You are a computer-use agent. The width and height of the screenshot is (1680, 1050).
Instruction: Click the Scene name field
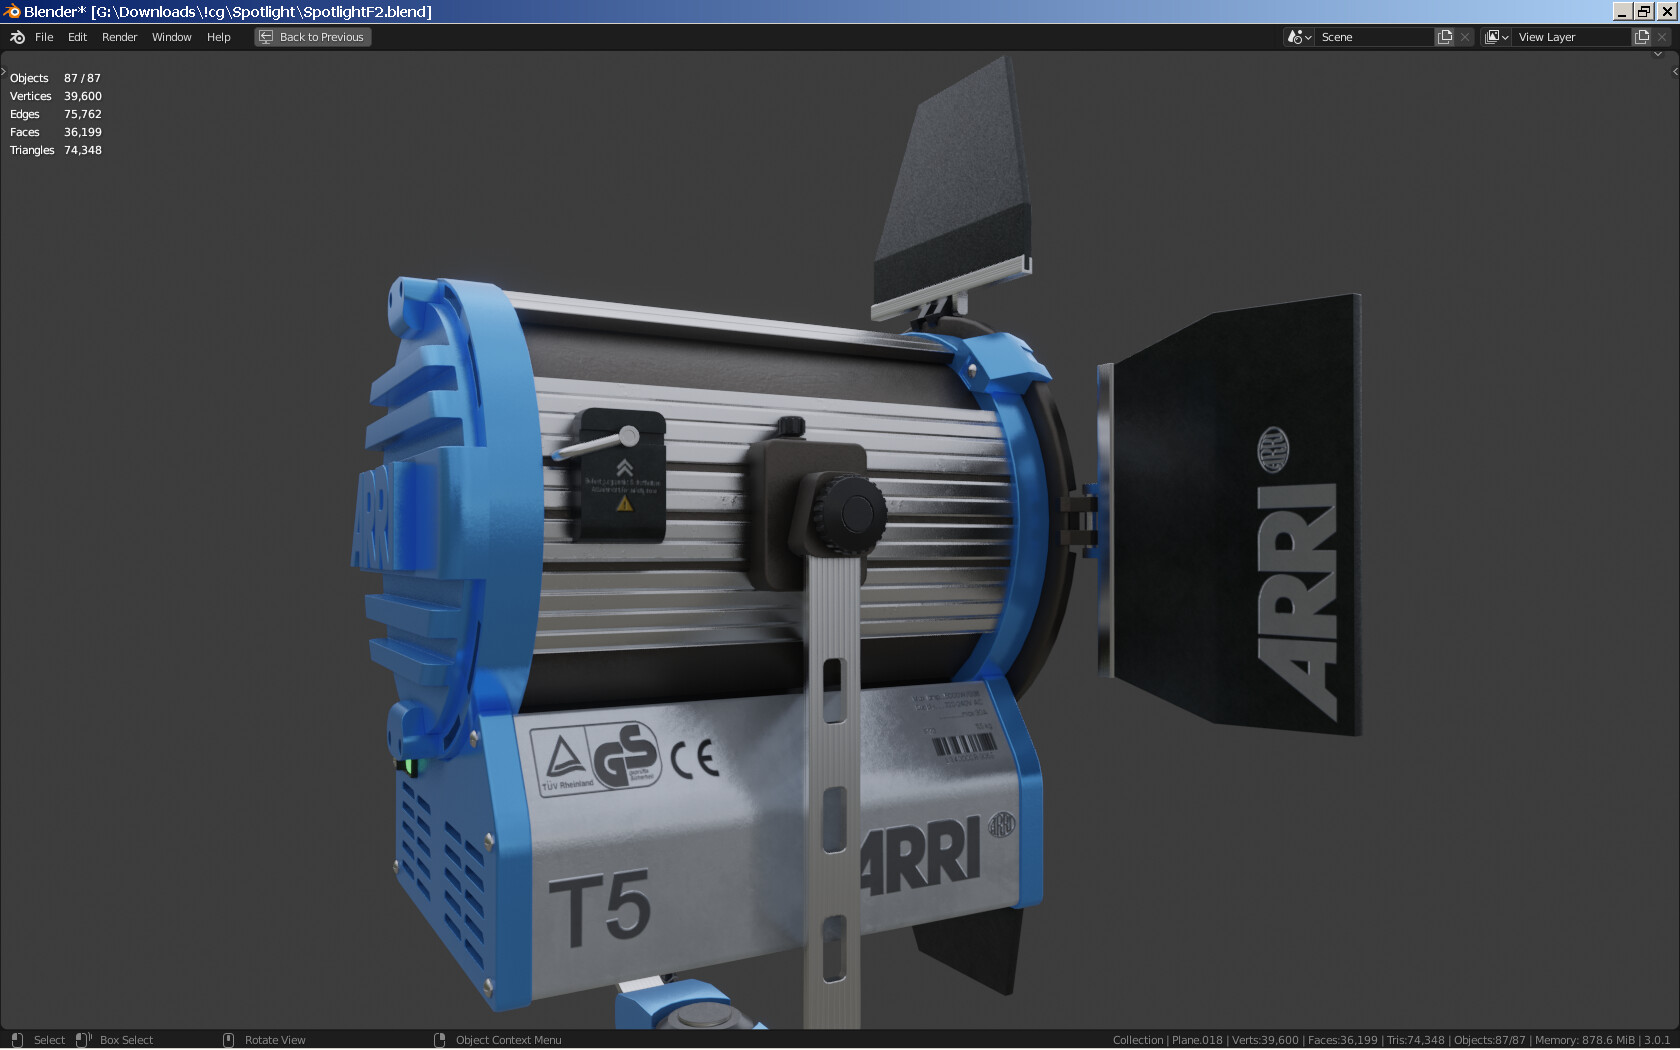1374,37
